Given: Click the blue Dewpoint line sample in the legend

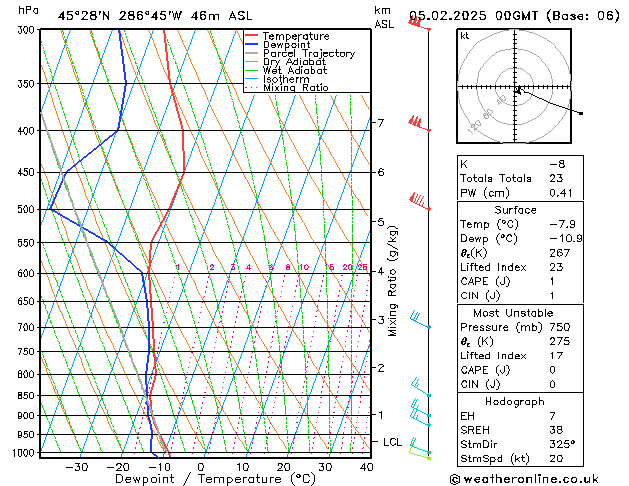Looking at the screenshot, I should pyautogui.click(x=251, y=45).
